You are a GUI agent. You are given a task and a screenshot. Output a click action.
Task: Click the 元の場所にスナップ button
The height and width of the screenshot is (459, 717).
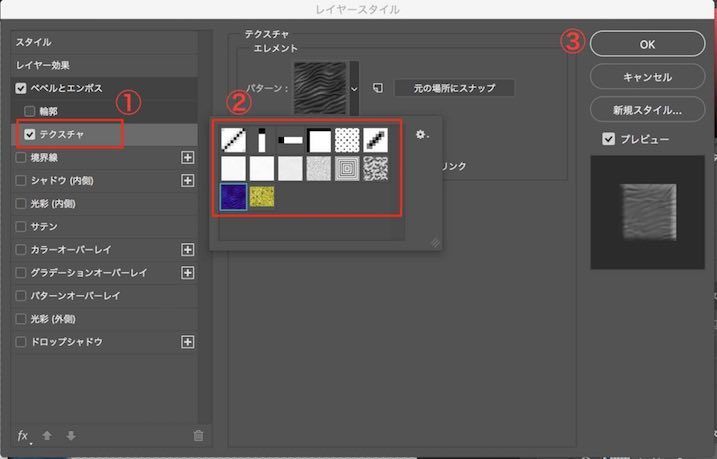pyautogui.click(x=454, y=88)
